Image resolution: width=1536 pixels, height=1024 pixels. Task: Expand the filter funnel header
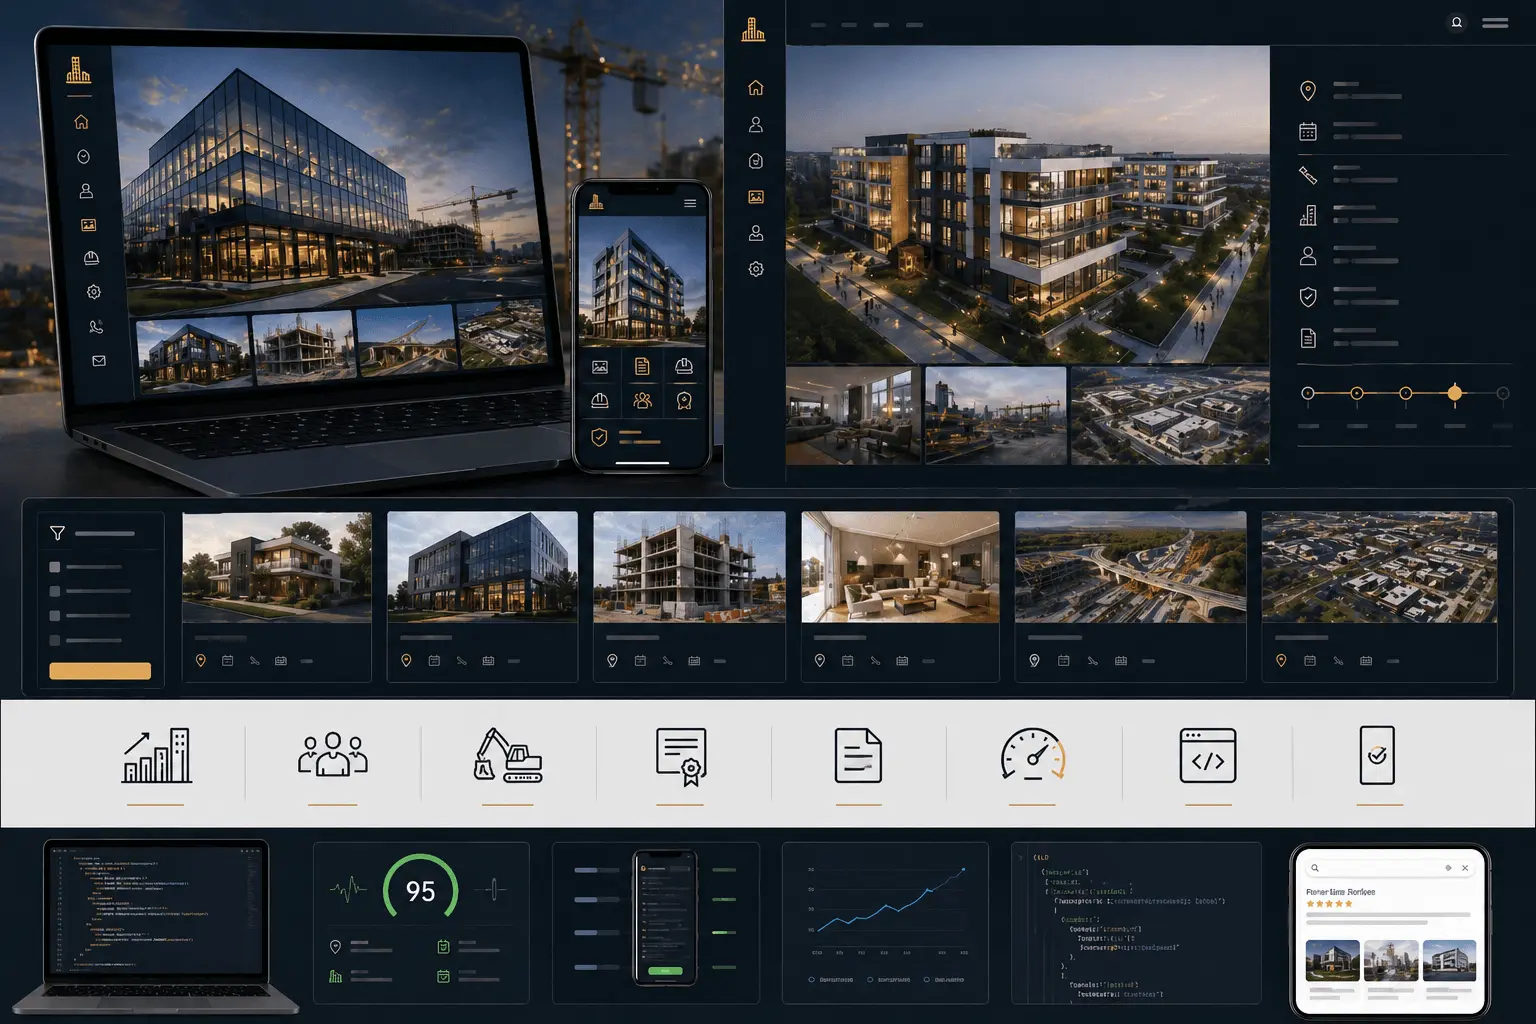[x=100, y=533]
